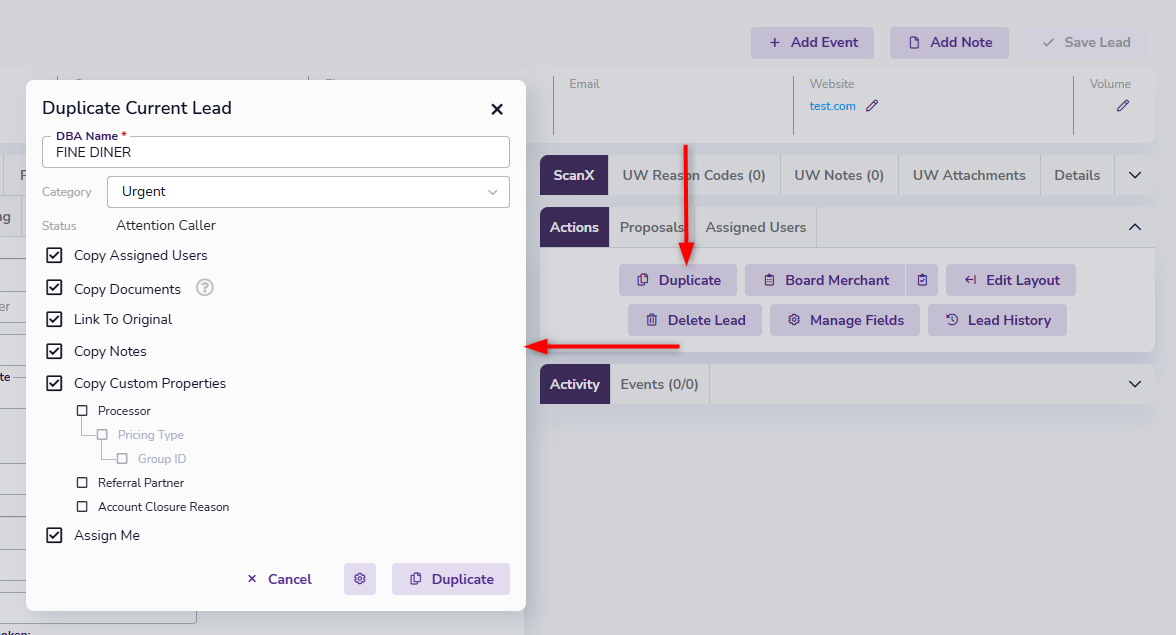Open the UW Reason Codes (0) tab

click(x=694, y=175)
